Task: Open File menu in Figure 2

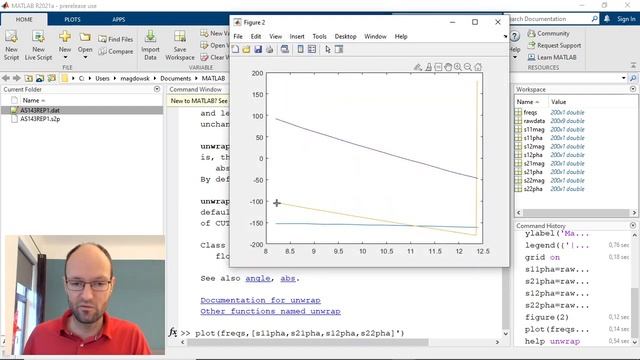Action: [x=238, y=36]
